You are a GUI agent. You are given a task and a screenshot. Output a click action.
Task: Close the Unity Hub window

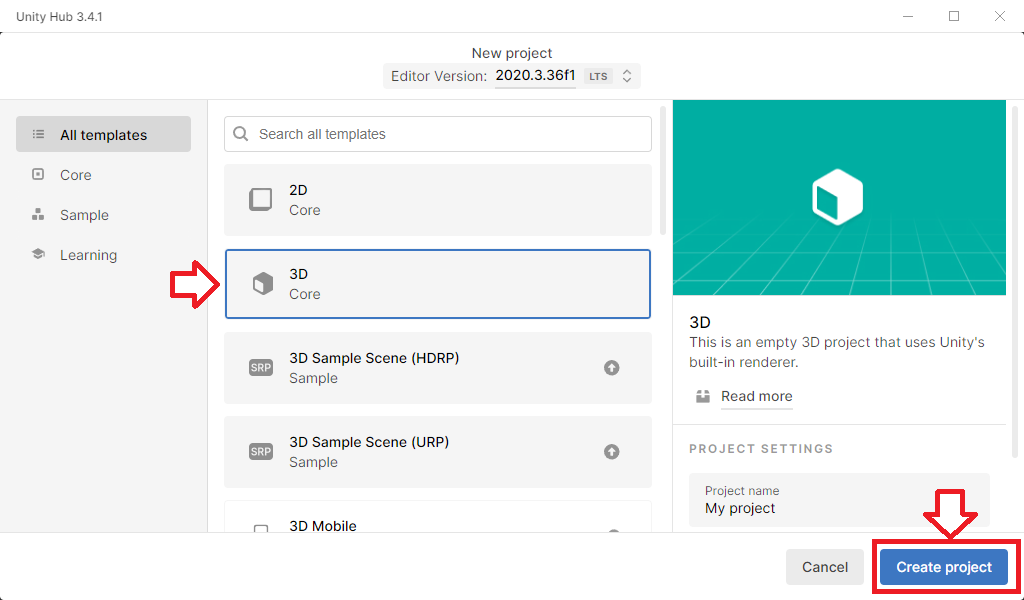click(999, 16)
